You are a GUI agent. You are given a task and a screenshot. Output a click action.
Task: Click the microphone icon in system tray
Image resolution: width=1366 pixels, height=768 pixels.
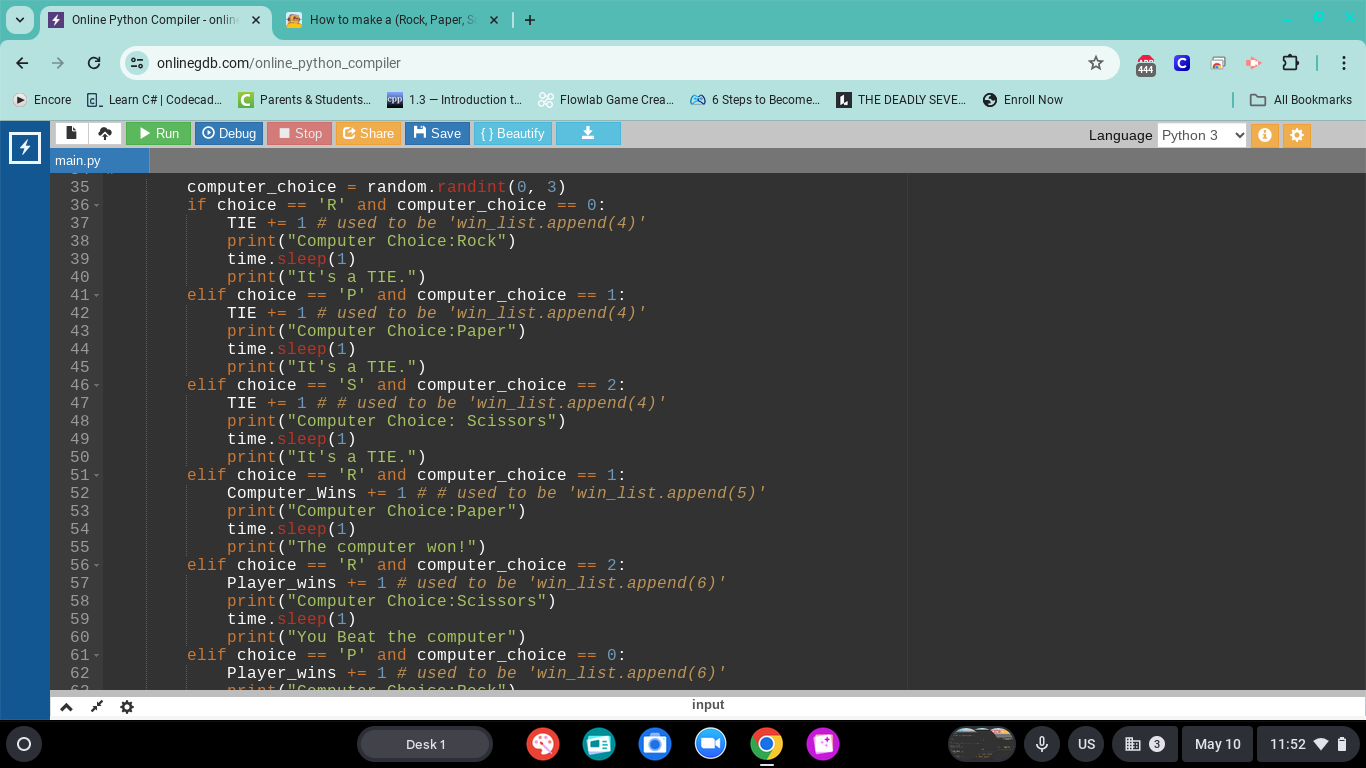click(1041, 744)
